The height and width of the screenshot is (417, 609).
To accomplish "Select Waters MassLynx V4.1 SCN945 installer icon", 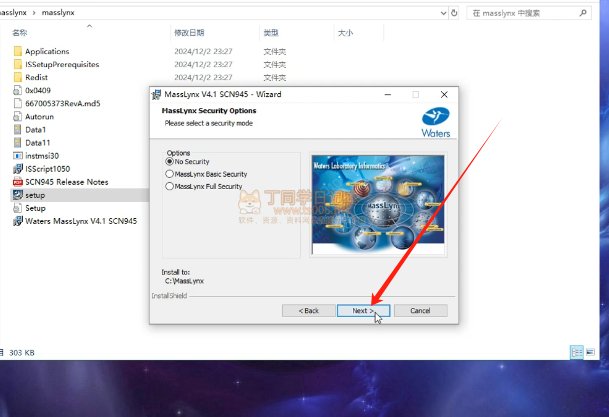I will (17, 221).
